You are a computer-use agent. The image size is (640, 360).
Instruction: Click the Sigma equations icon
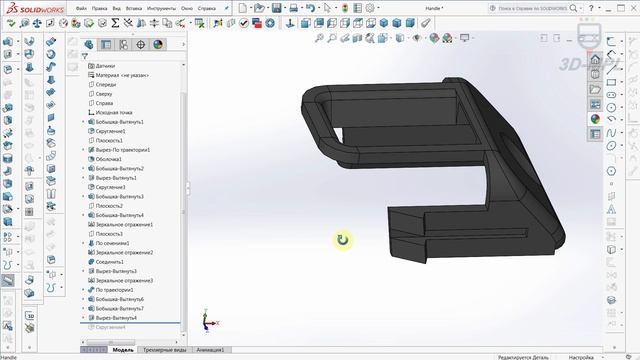[116, 23]
